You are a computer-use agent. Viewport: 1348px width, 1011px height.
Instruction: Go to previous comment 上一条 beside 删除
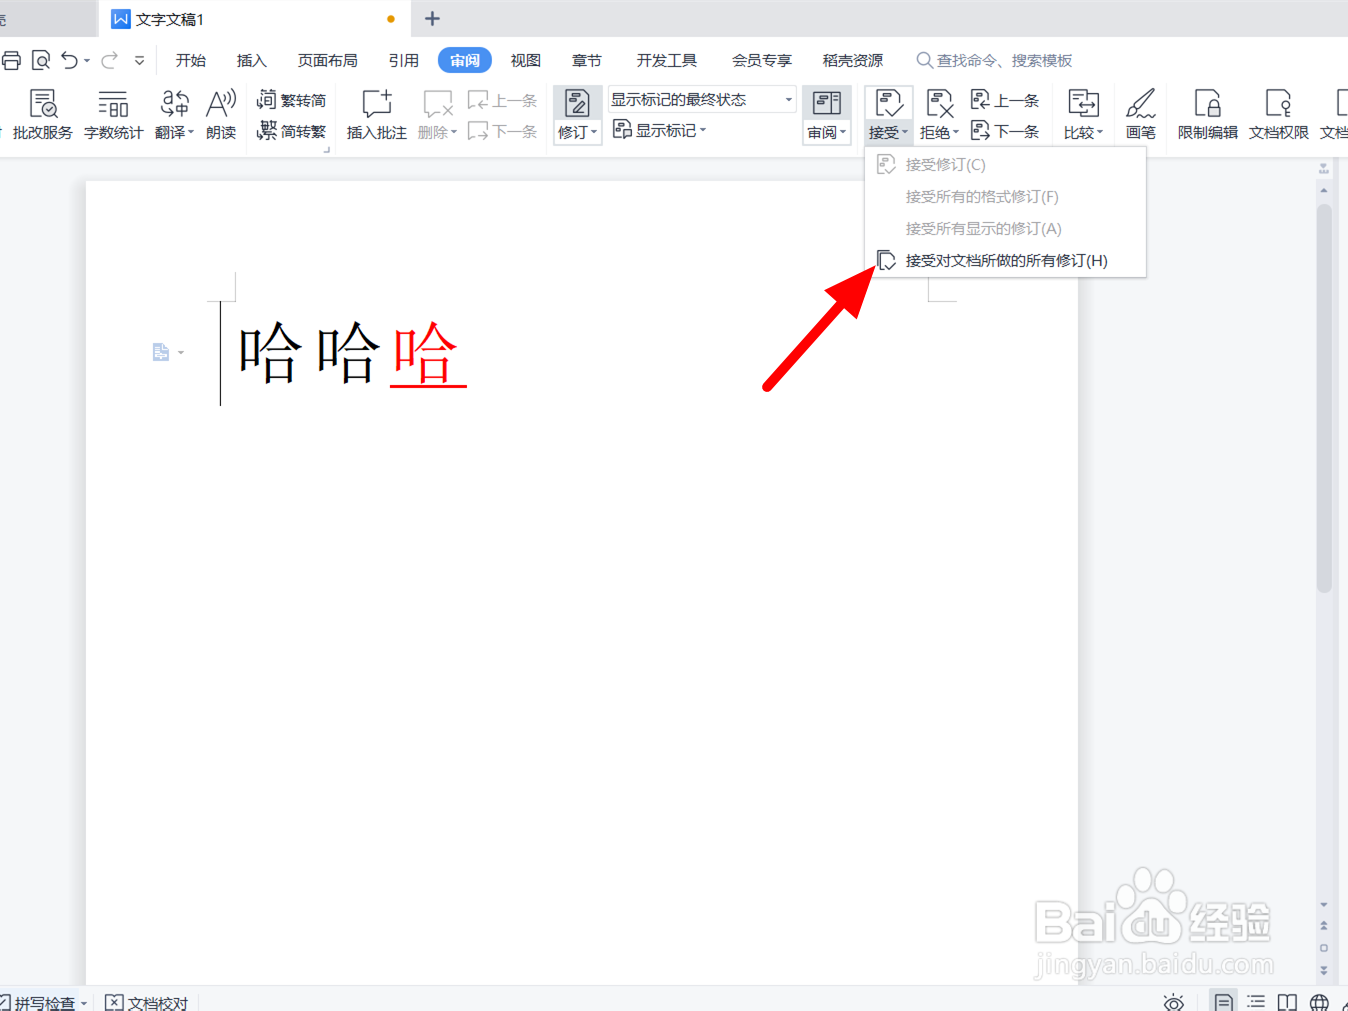(x=503, y=100)
